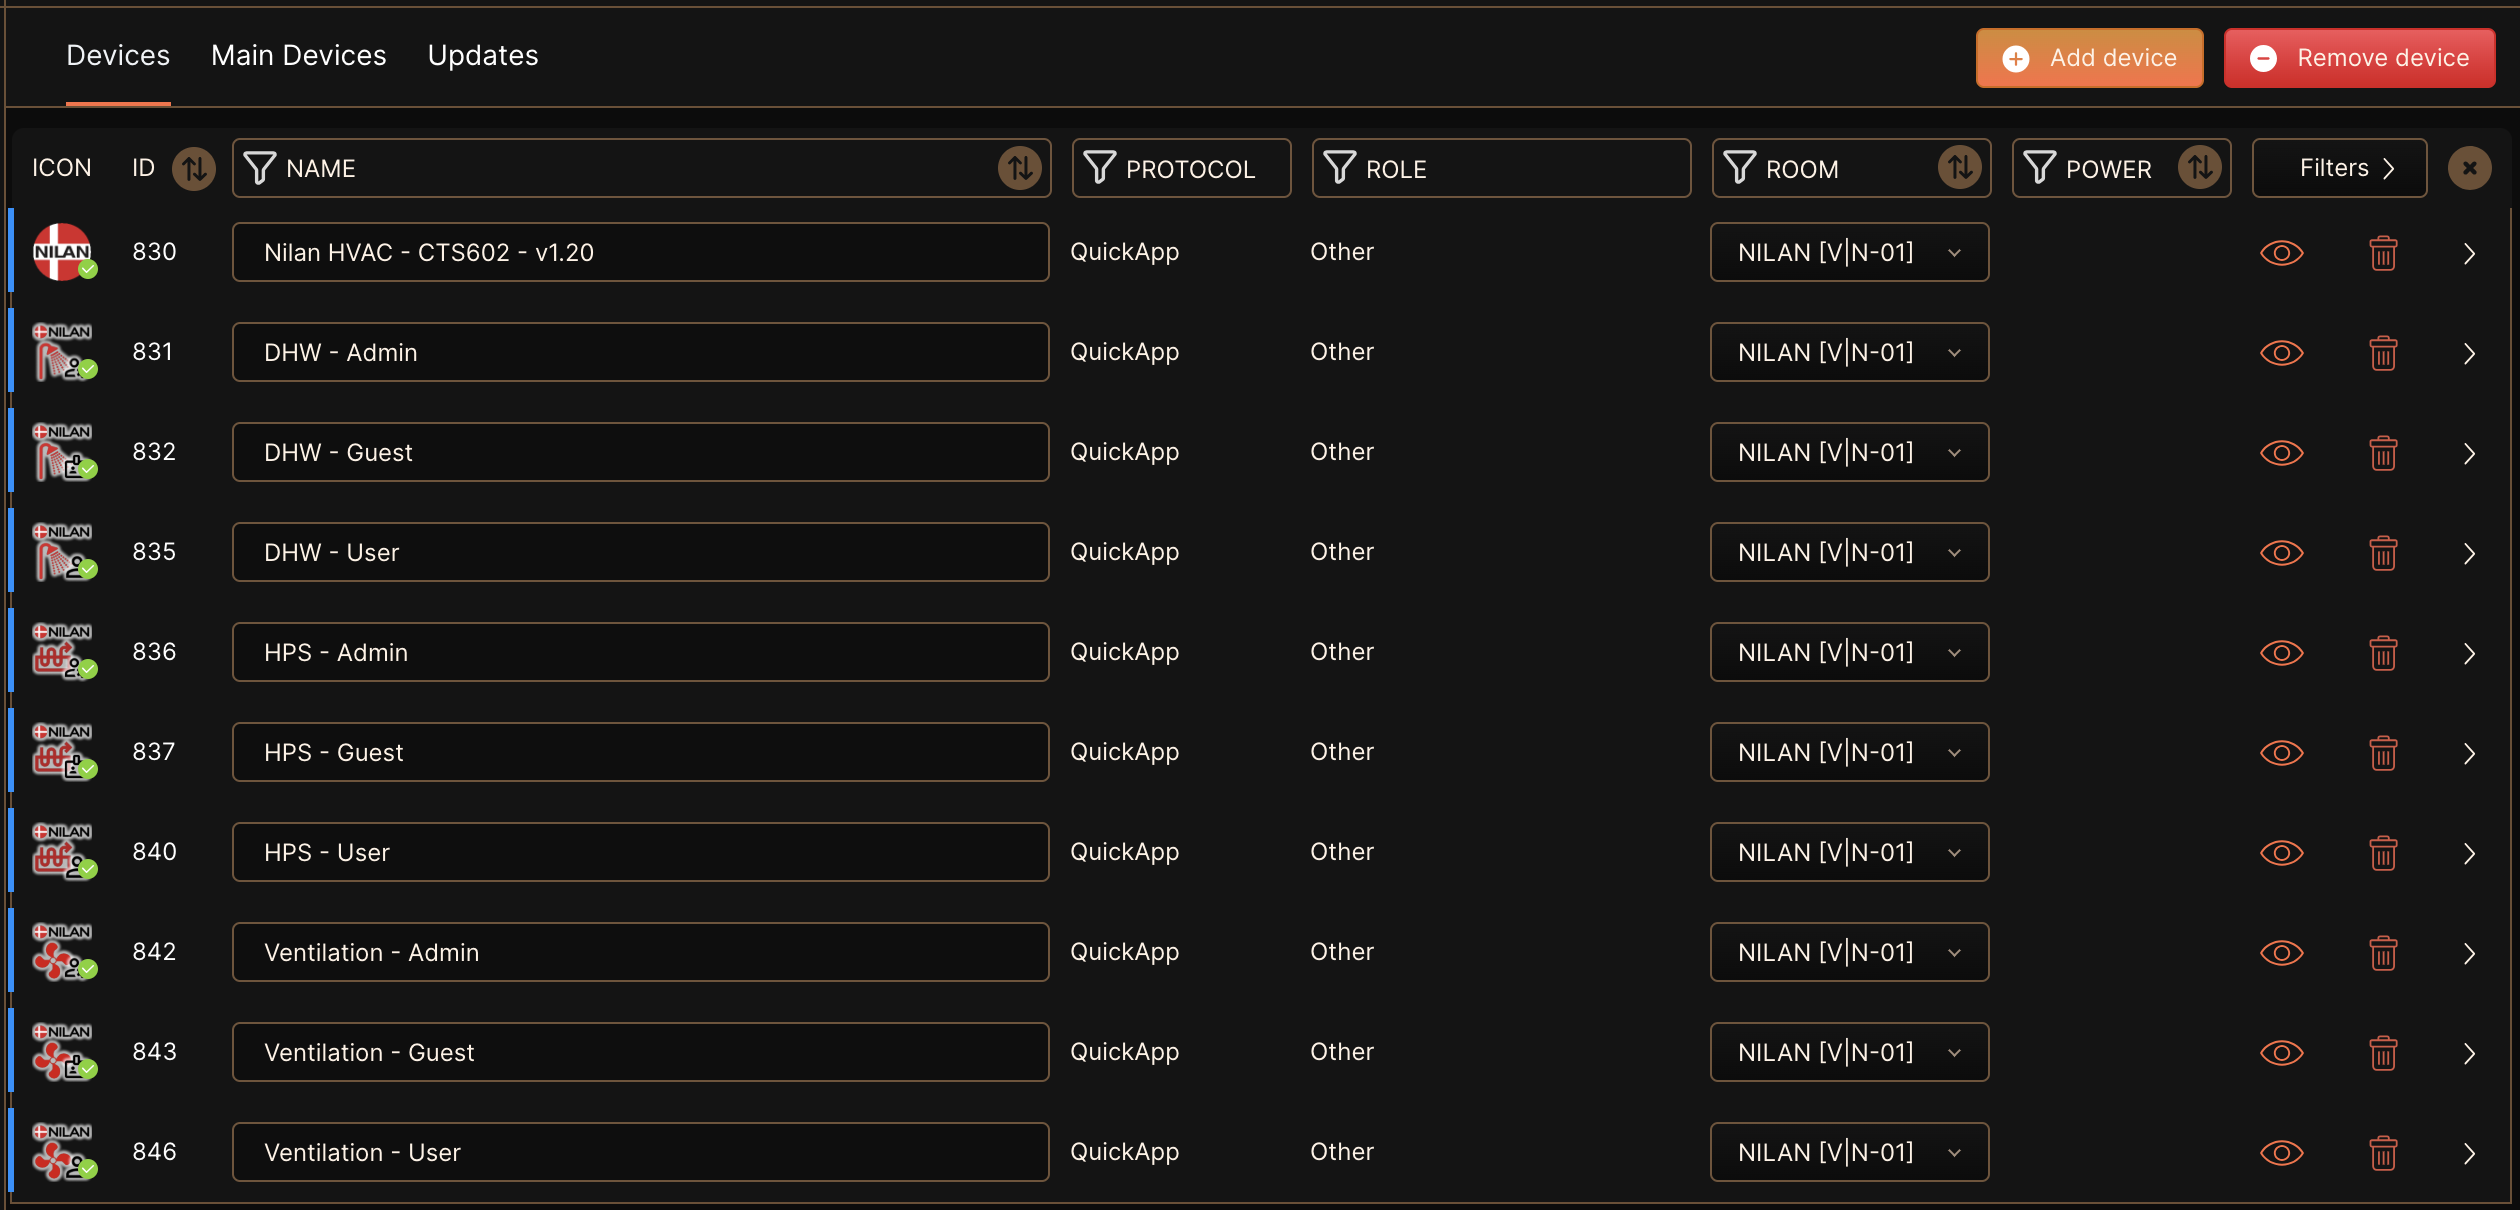Open room dropdown for HPS - Admin
2520x1210 pixels.
[x=1849, y=652]
